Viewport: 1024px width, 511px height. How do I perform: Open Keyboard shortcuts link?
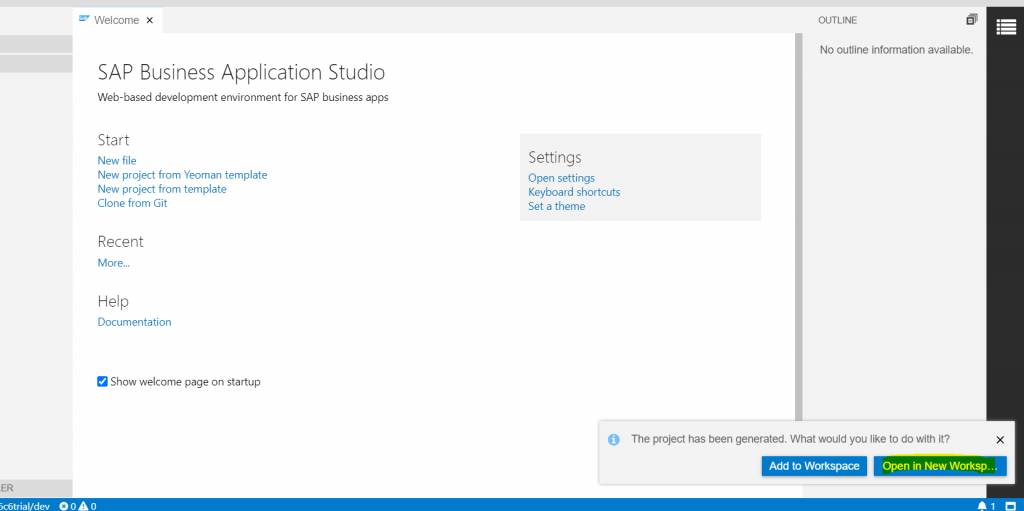point(574,192)
